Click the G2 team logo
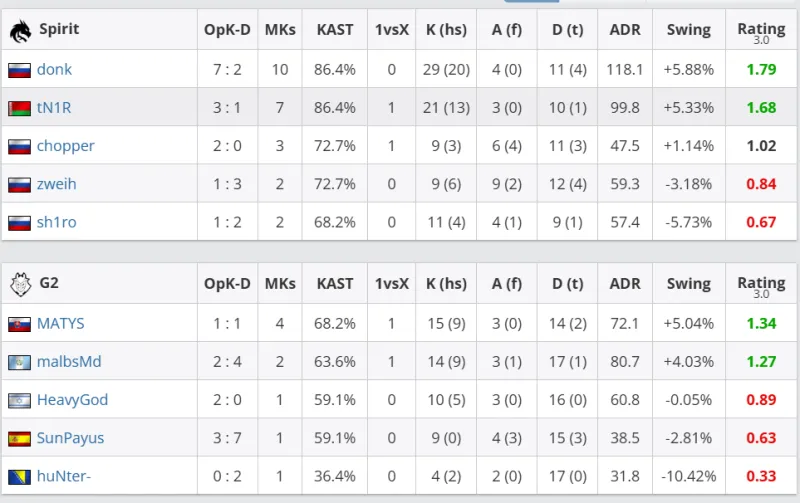The width and height of the screenshot is (800, 503). tap(20, 284)
